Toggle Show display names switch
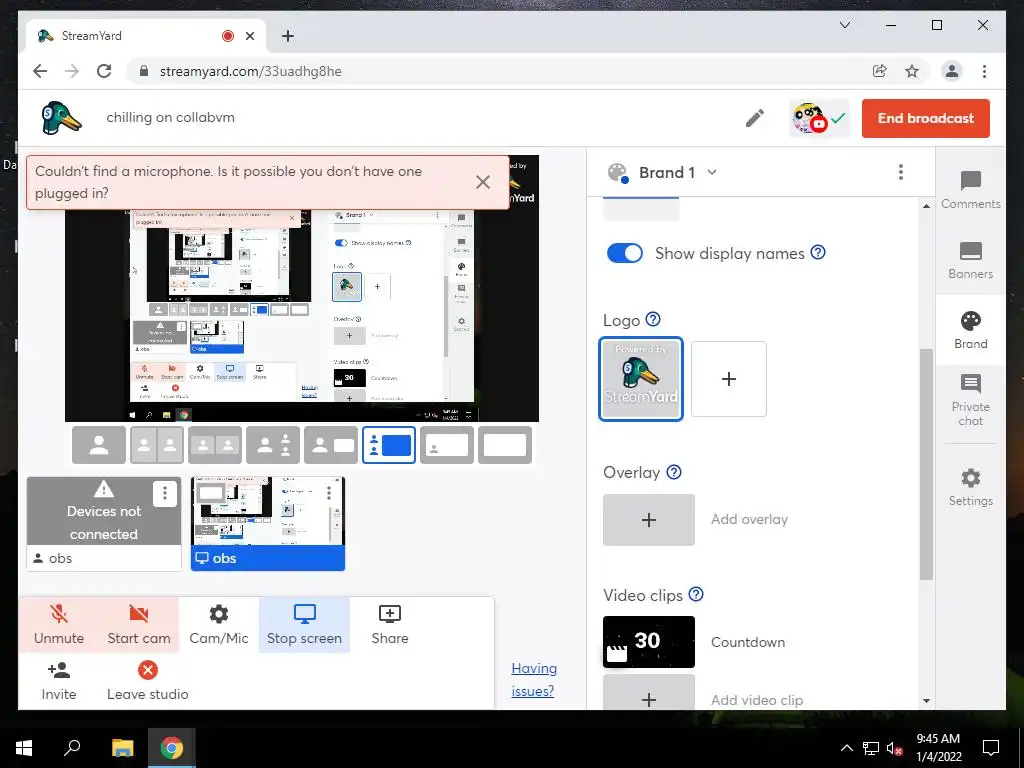The image size is (1024, 768). point(625,253)
